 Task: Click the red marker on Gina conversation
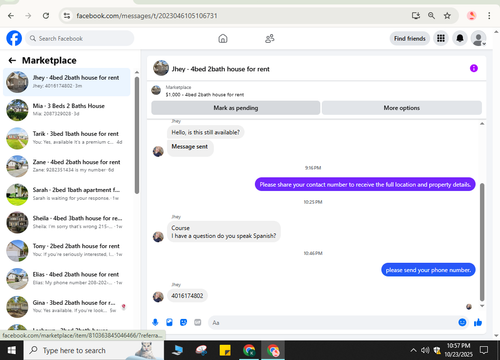coord(124,306)
